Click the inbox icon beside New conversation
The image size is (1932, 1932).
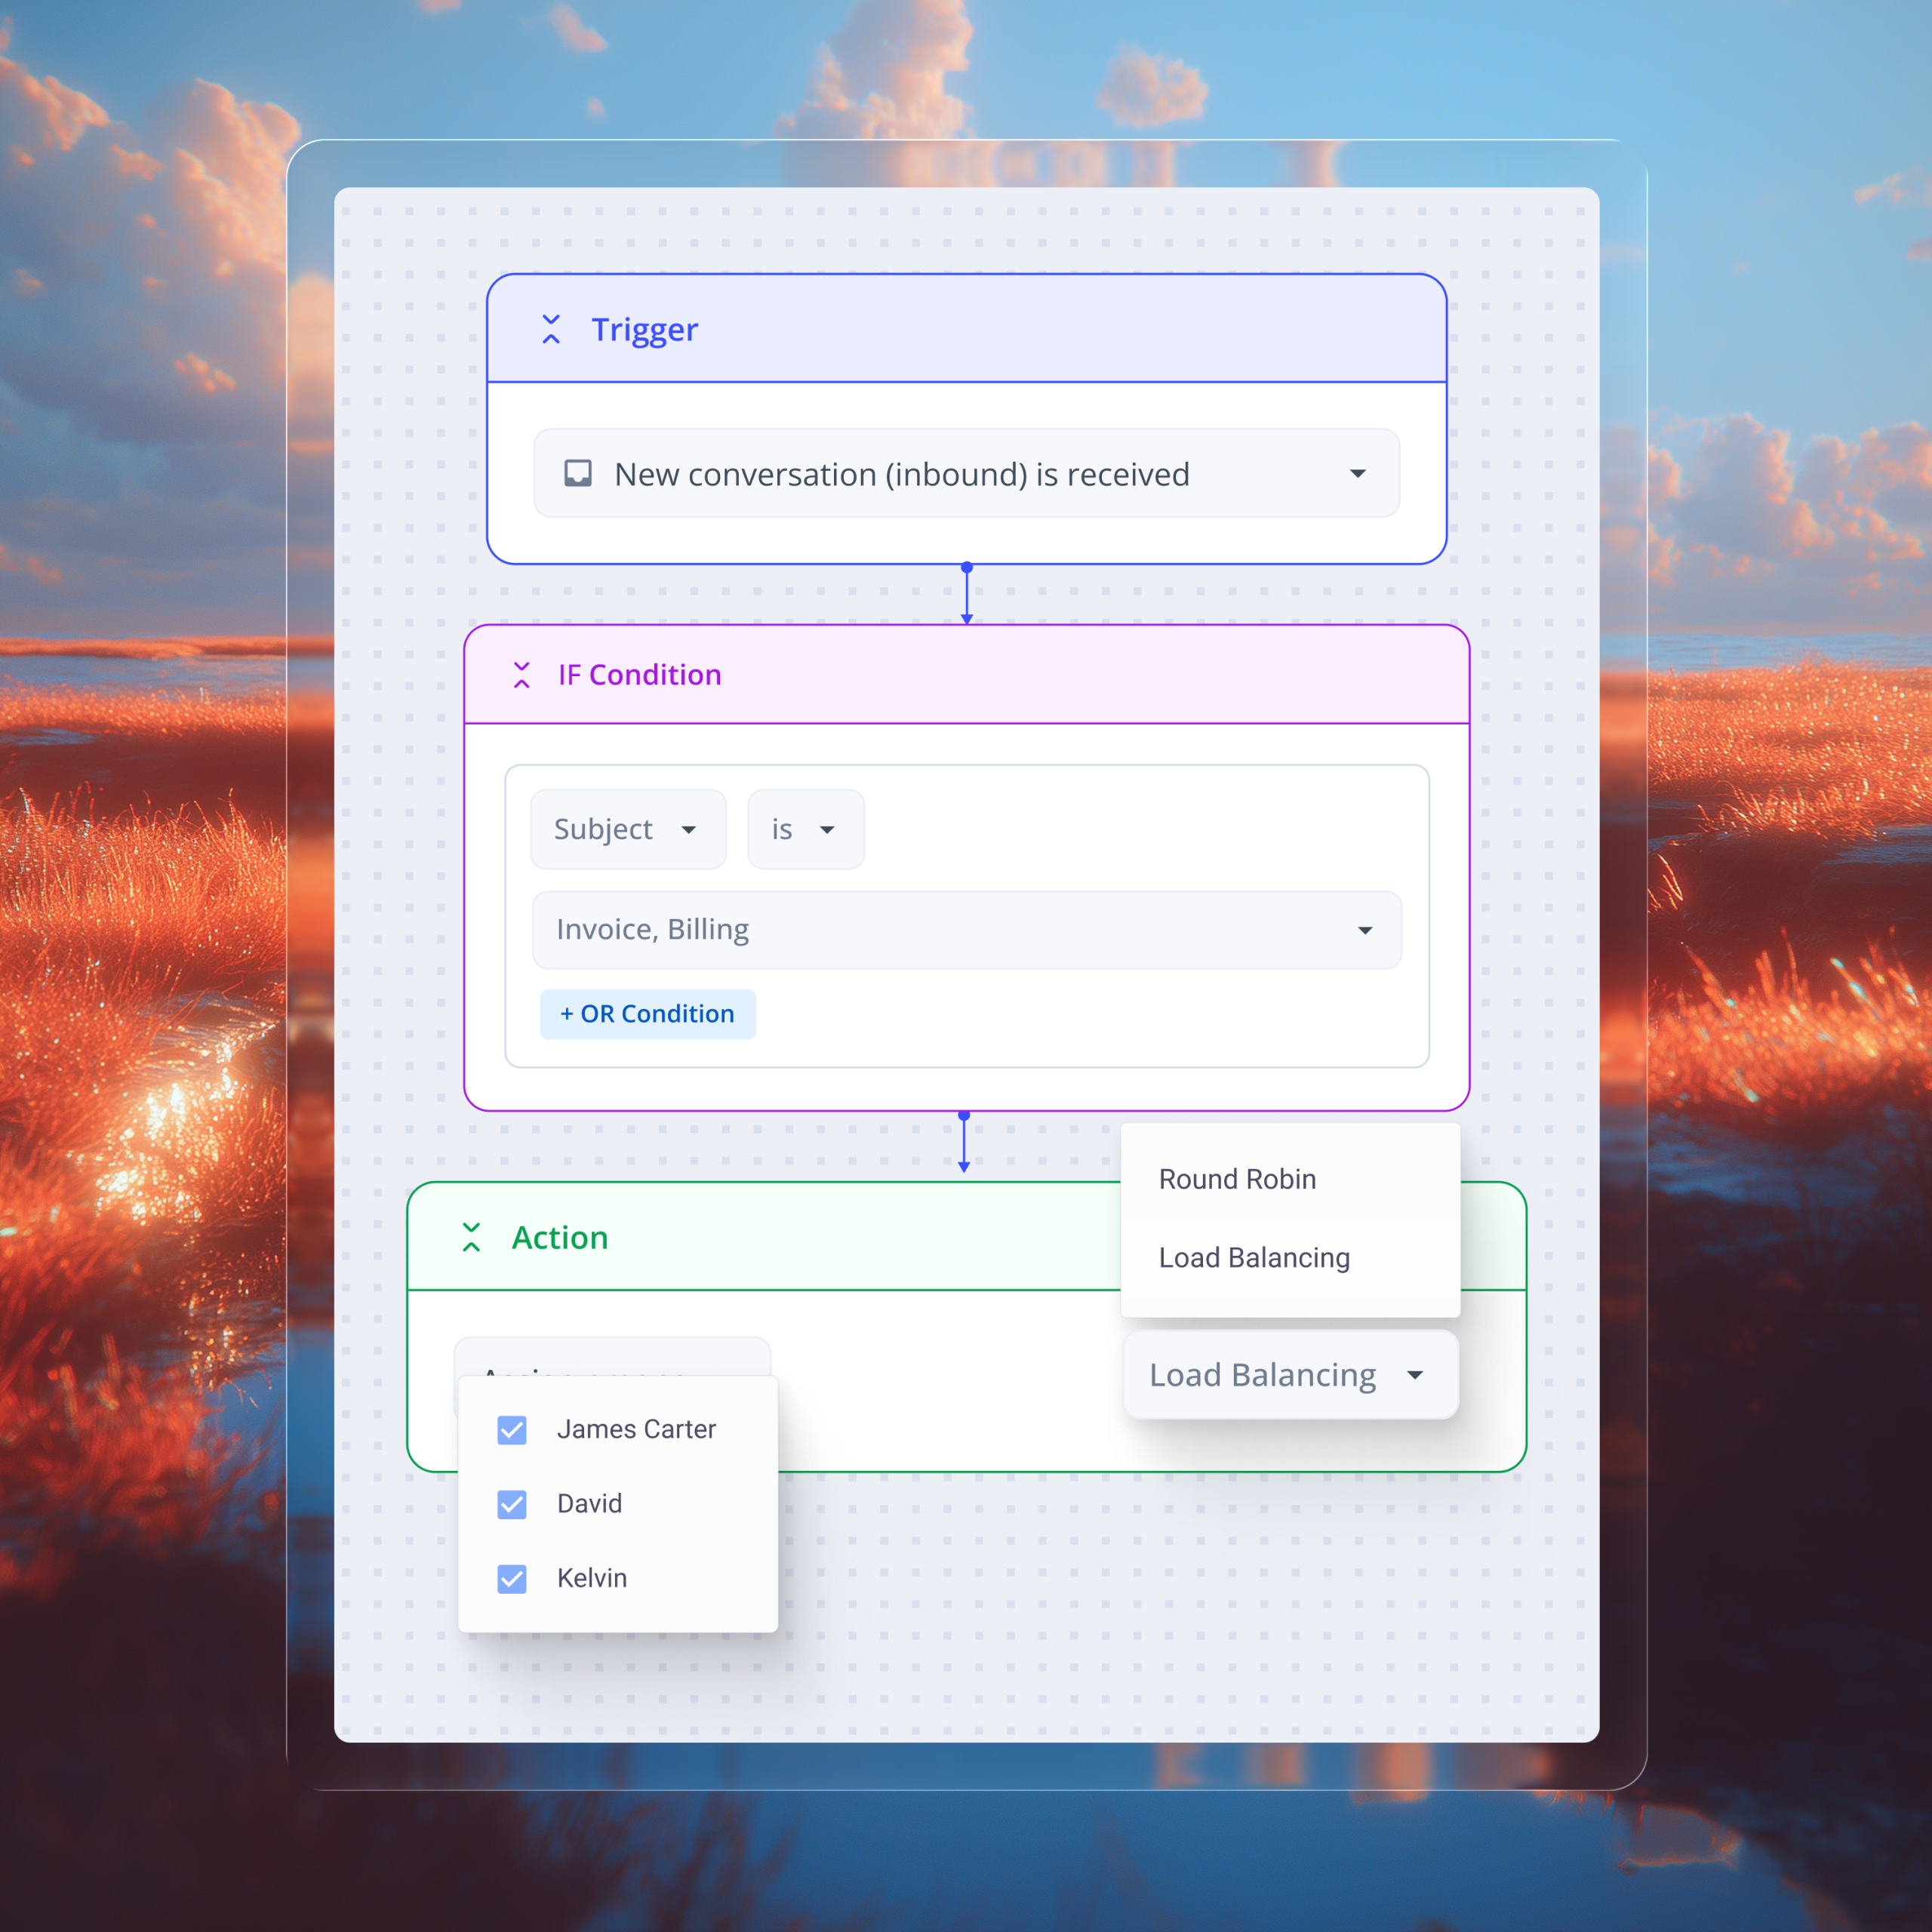[578, 474]
